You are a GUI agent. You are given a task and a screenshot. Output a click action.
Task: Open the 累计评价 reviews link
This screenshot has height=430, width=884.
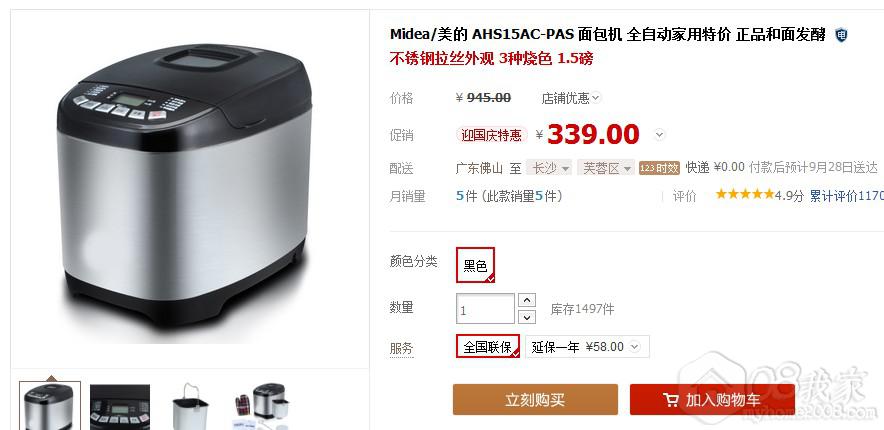[x=846, y=196]
